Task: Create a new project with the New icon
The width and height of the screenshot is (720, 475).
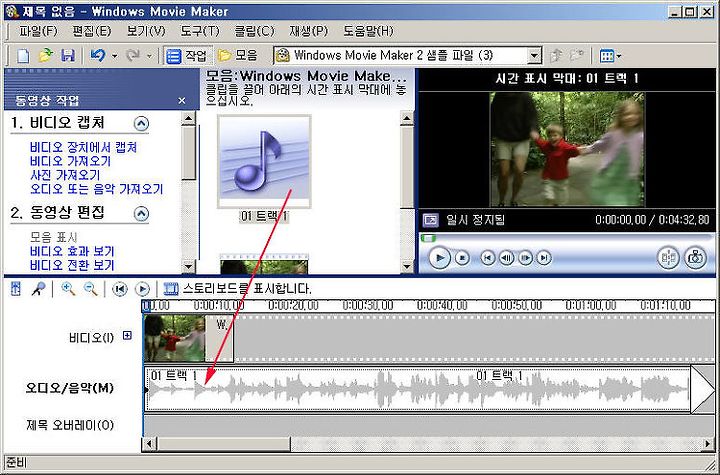Action: pos(23,56)
